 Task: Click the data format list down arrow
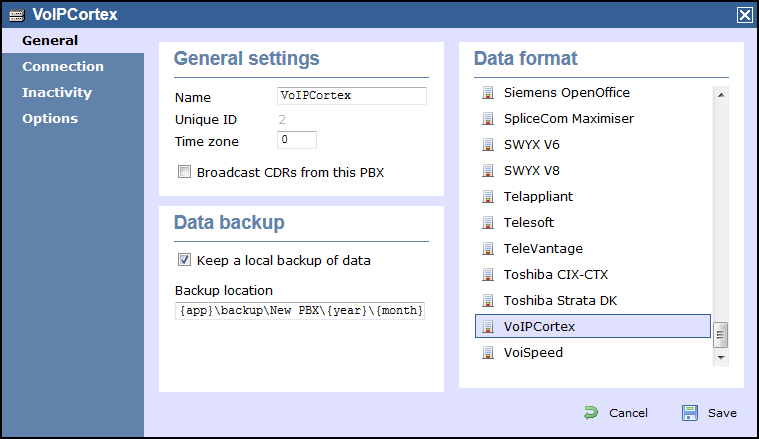pyautogui.click(x=721, y=358)
